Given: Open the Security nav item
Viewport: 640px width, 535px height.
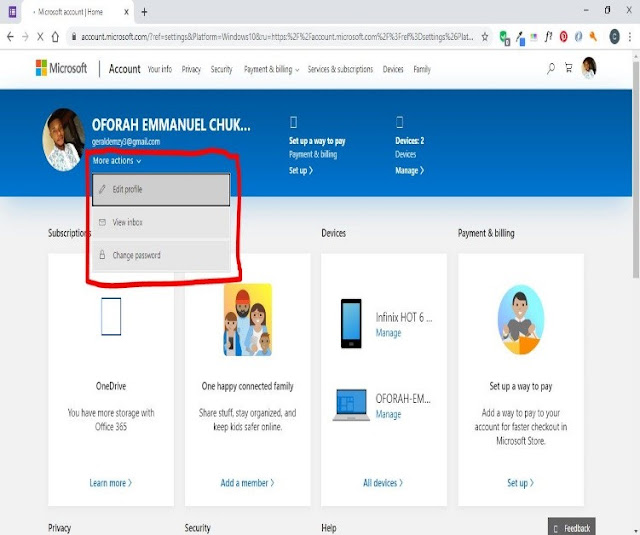Looking at the screenshot, I should [221, 69].
